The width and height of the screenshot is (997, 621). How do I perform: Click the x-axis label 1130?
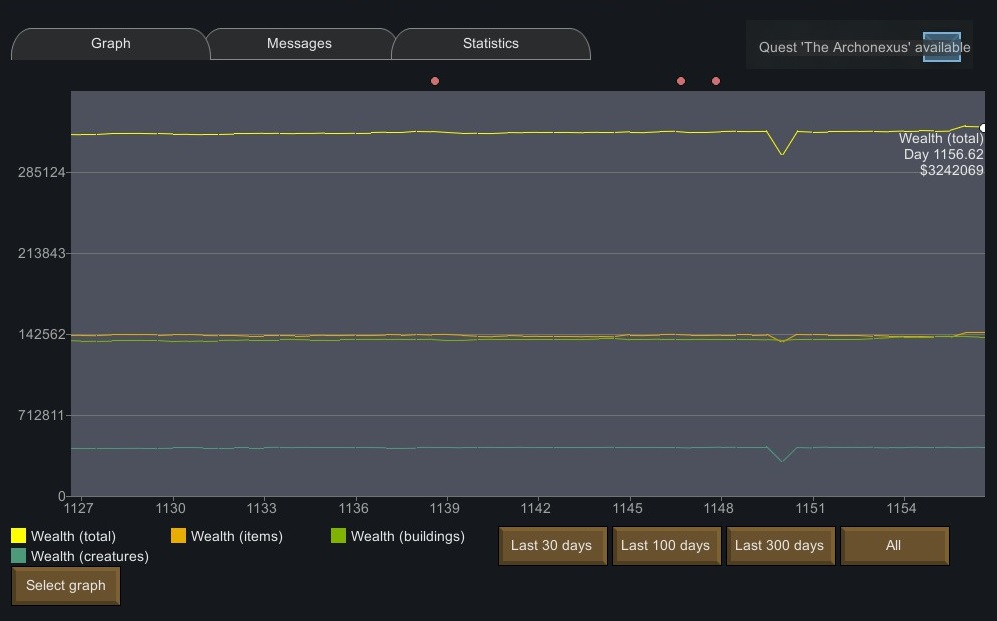point(170,508)
